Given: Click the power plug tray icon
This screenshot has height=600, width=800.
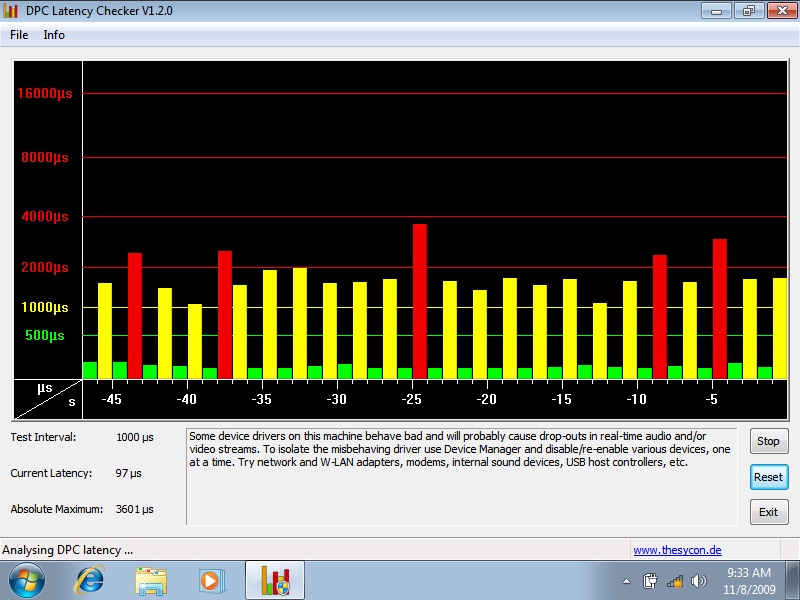Looking at the screenshot, I should click(650, 581).
